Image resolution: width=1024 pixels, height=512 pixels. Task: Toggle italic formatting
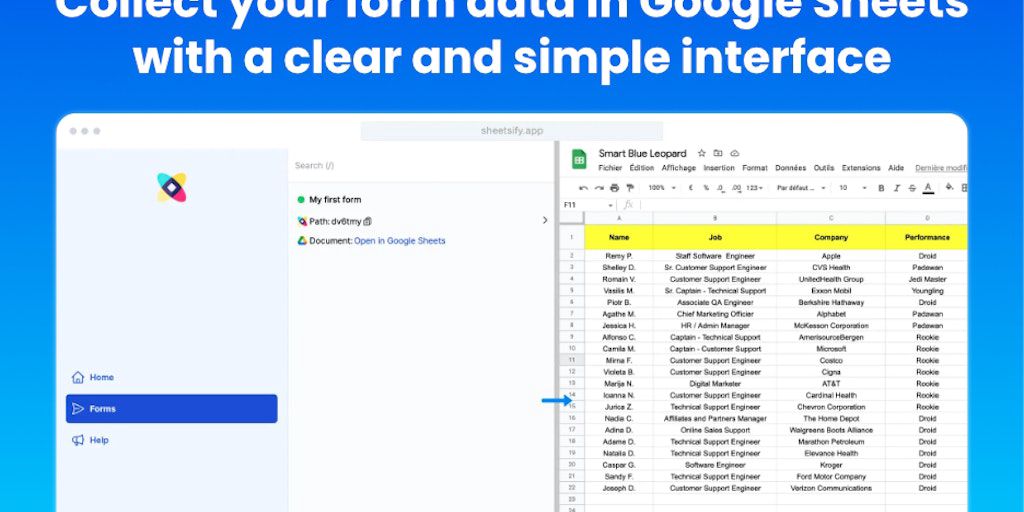coord(897,188)
